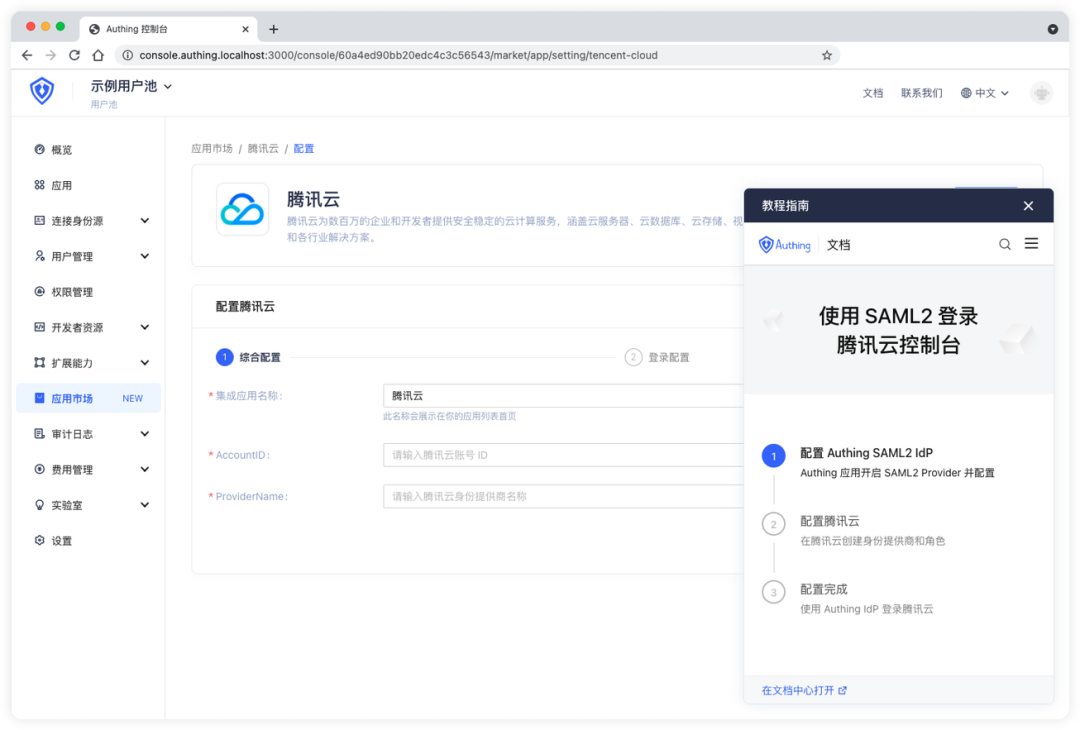
Task: Click the 审计日志 log icon
Action: click(39, 434)
